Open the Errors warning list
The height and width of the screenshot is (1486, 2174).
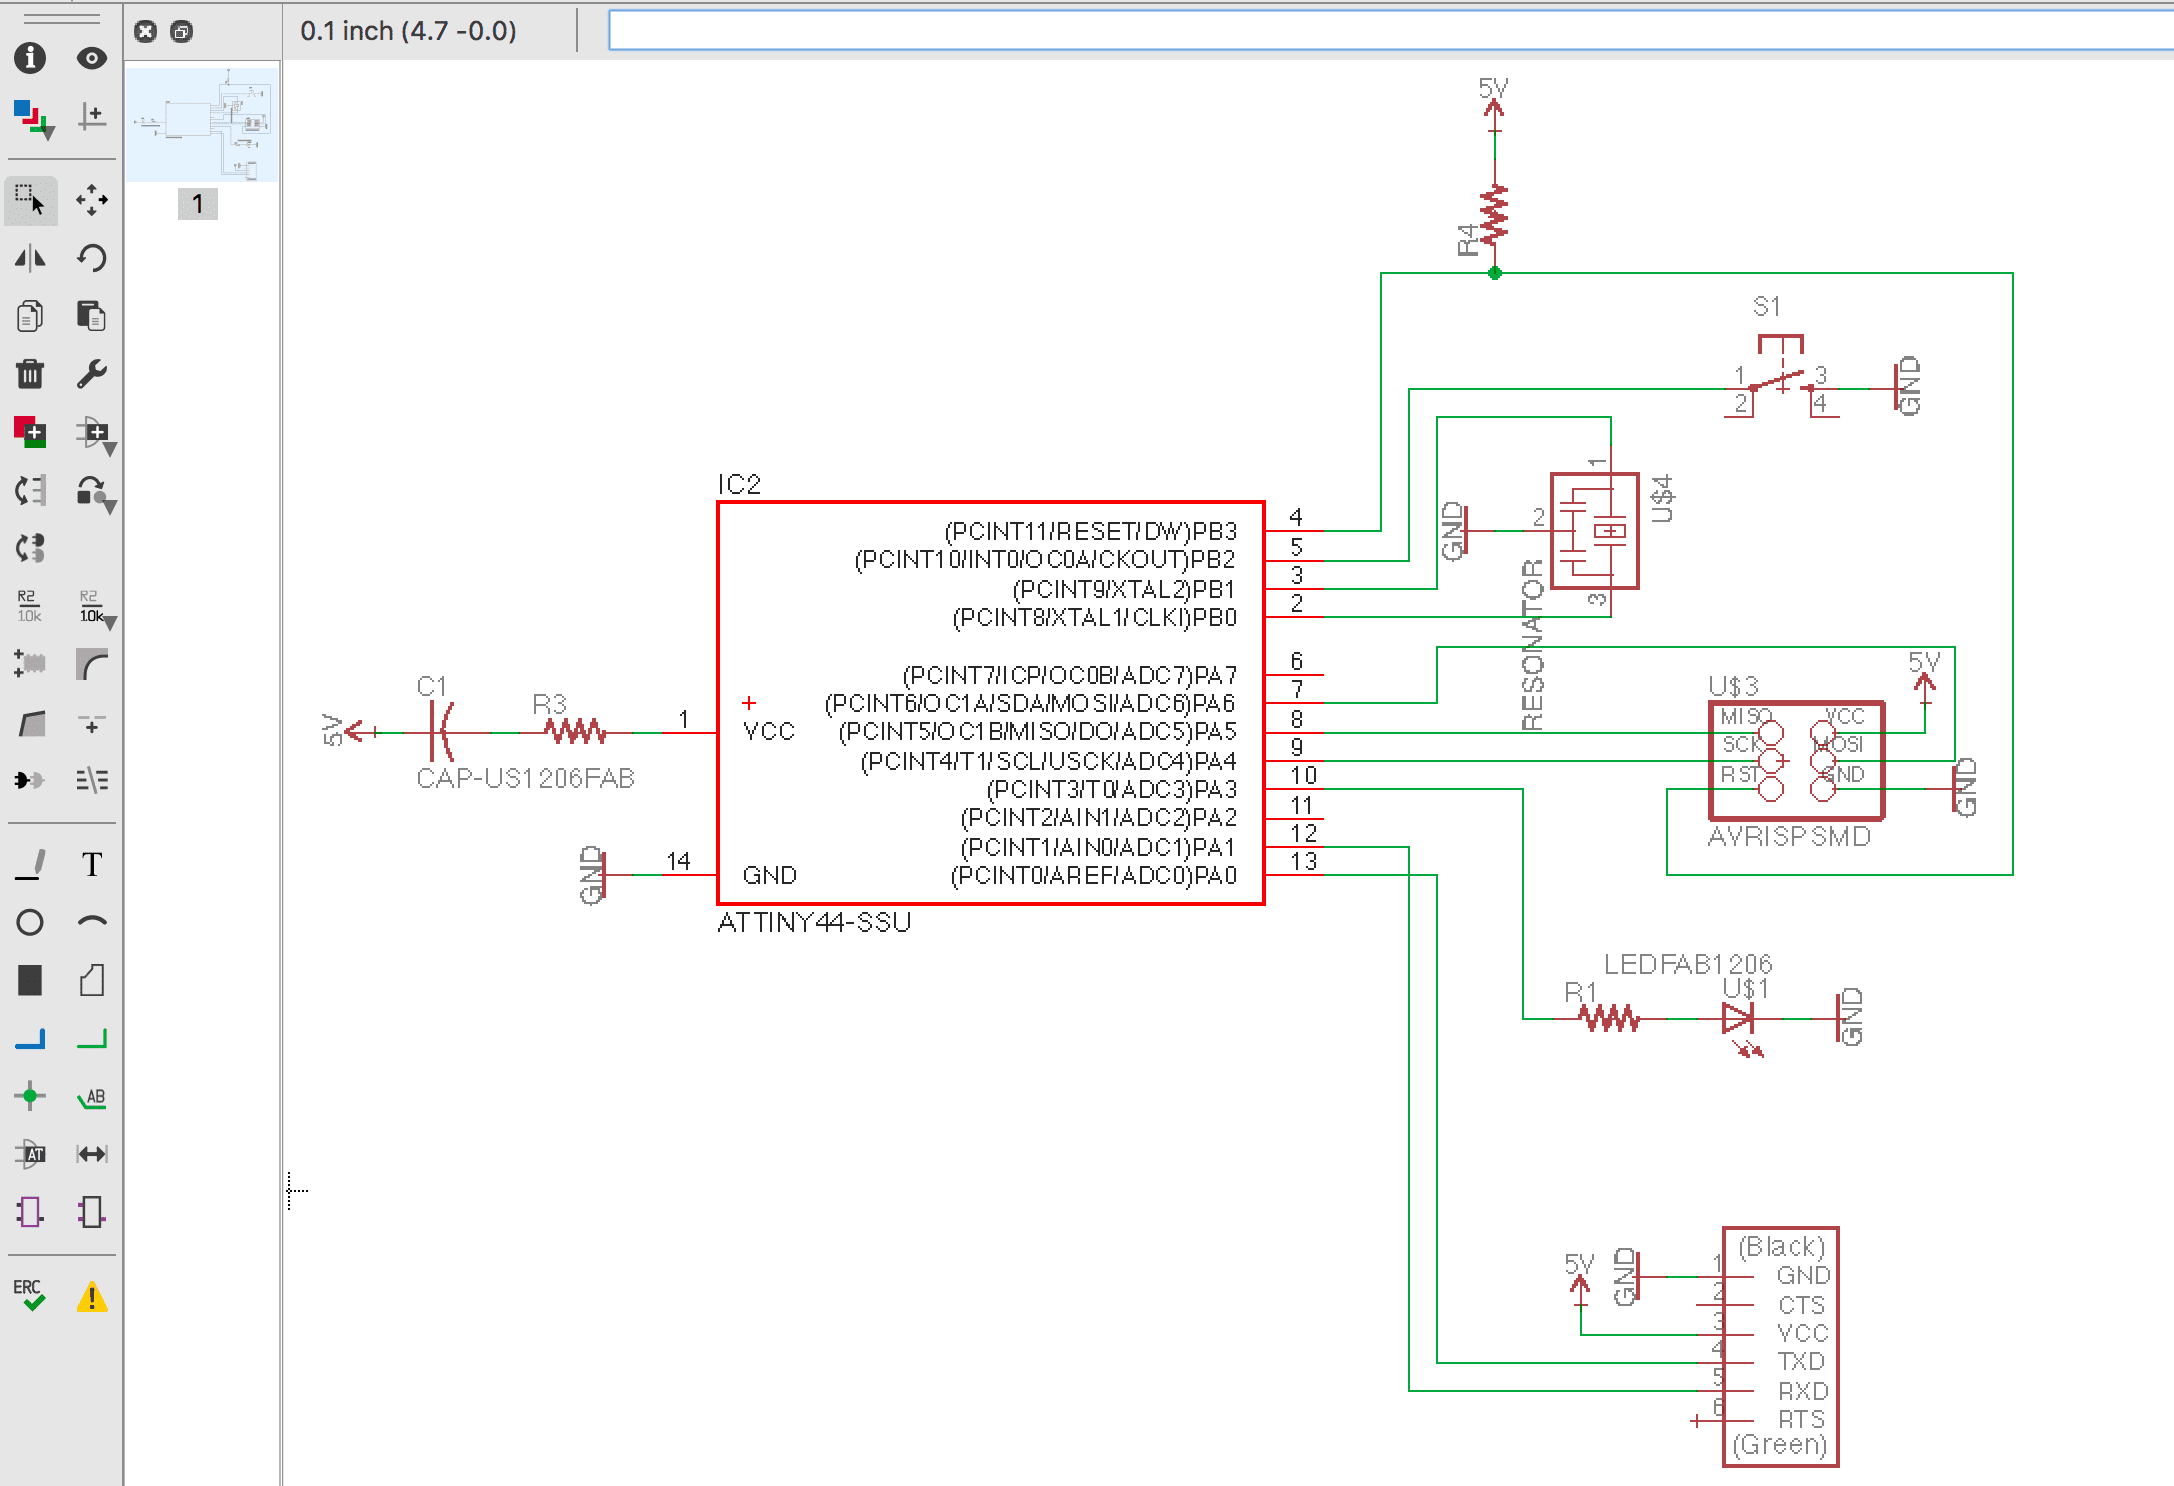tap(91, 1297)
